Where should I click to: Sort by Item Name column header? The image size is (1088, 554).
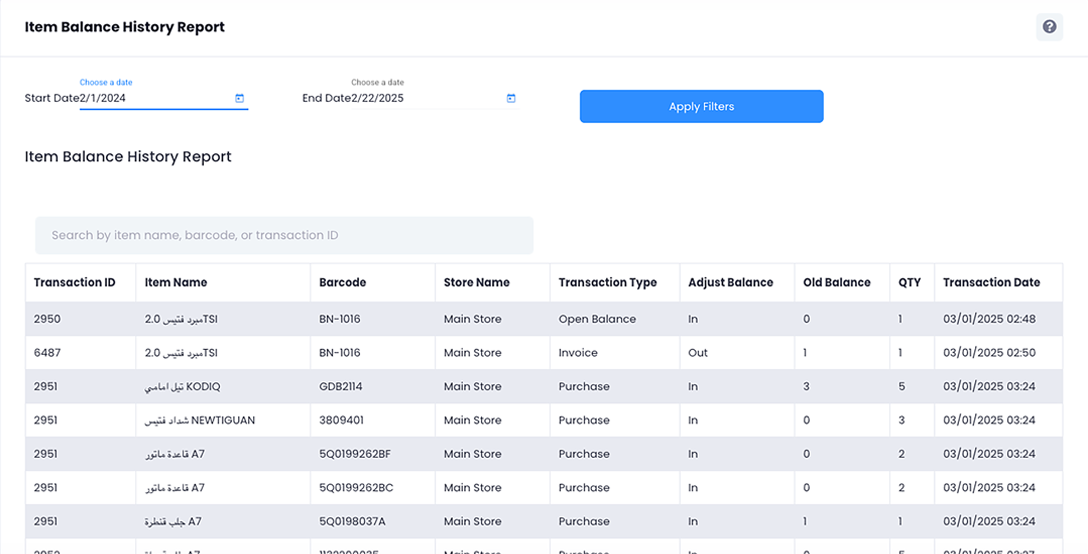176,283
